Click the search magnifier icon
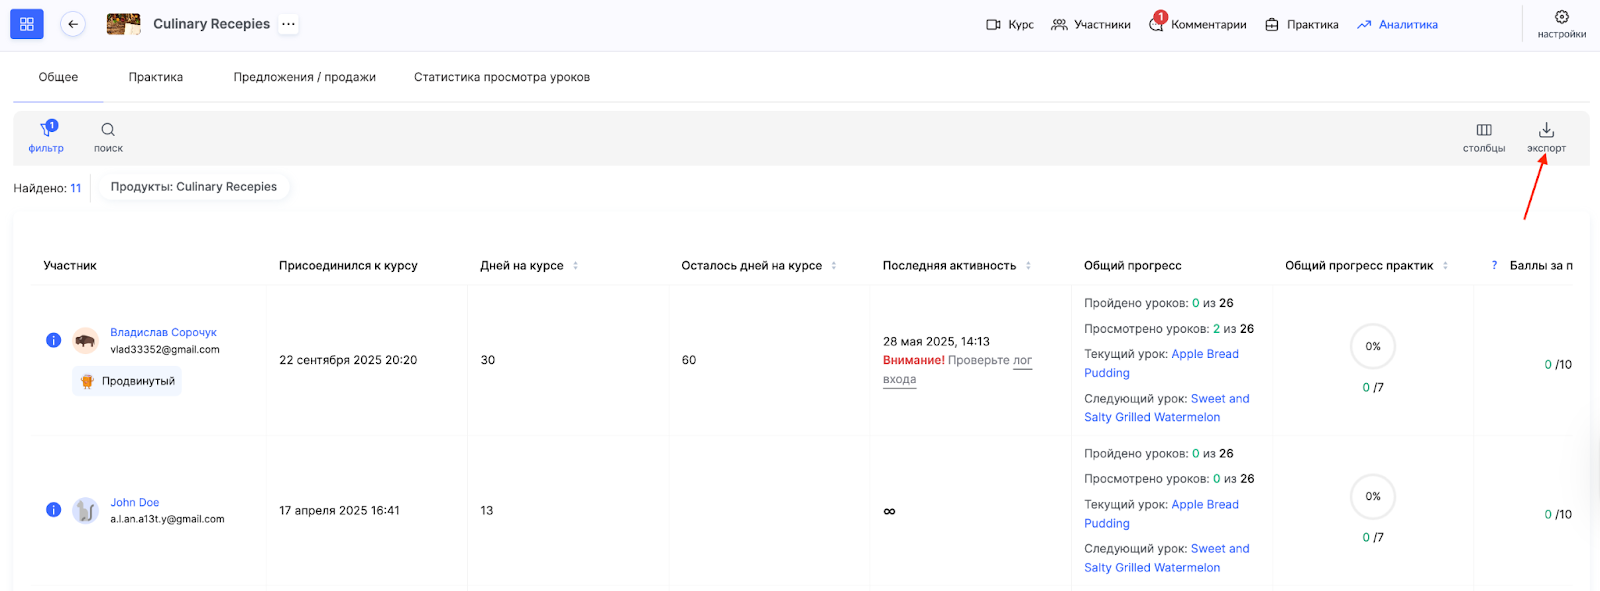 click(x=108, y=130)
